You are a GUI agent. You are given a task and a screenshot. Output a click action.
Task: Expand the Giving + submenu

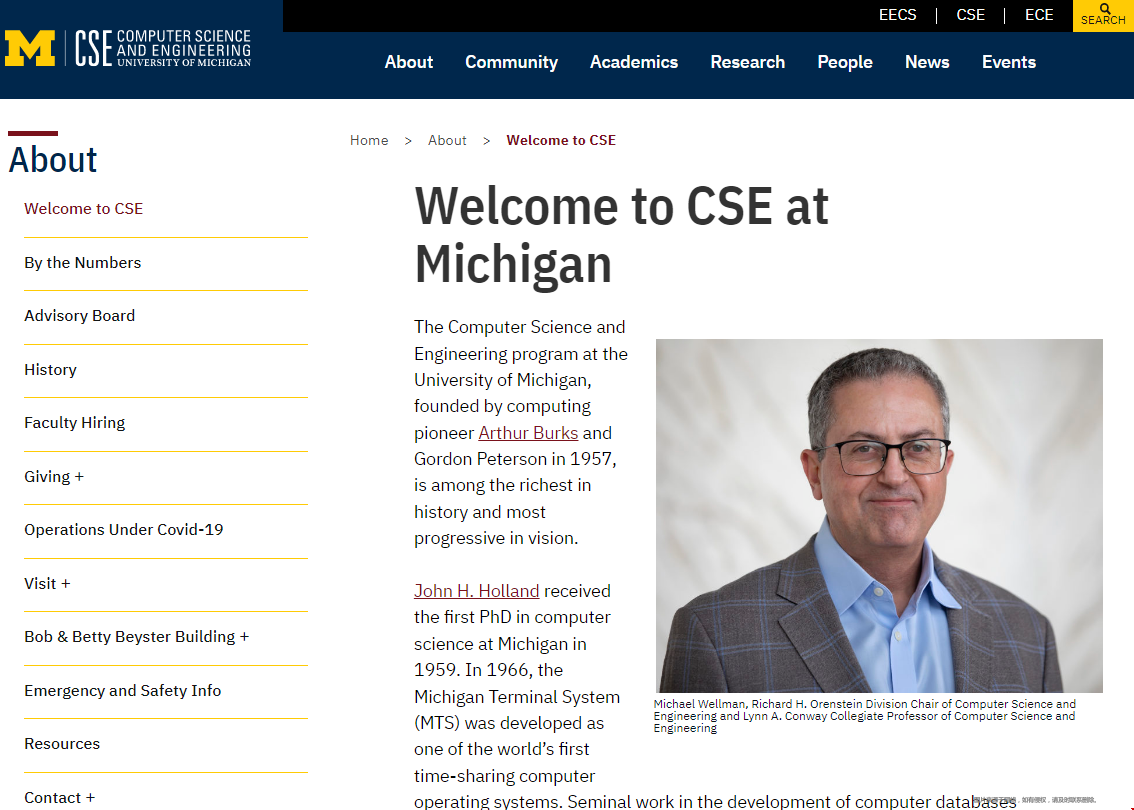pyautogui.click(x=54, y=477)
